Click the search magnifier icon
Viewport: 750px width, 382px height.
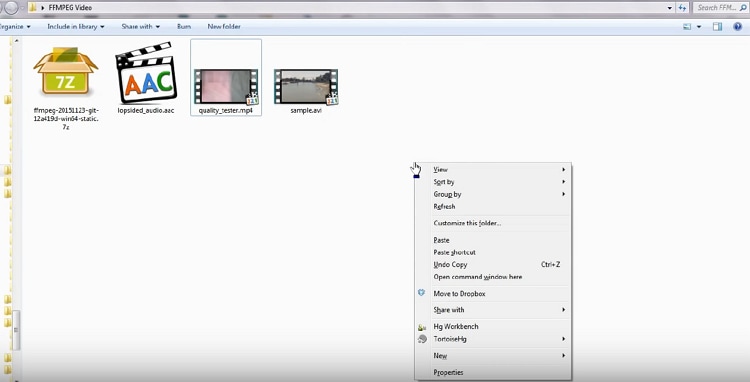point(743,8)
